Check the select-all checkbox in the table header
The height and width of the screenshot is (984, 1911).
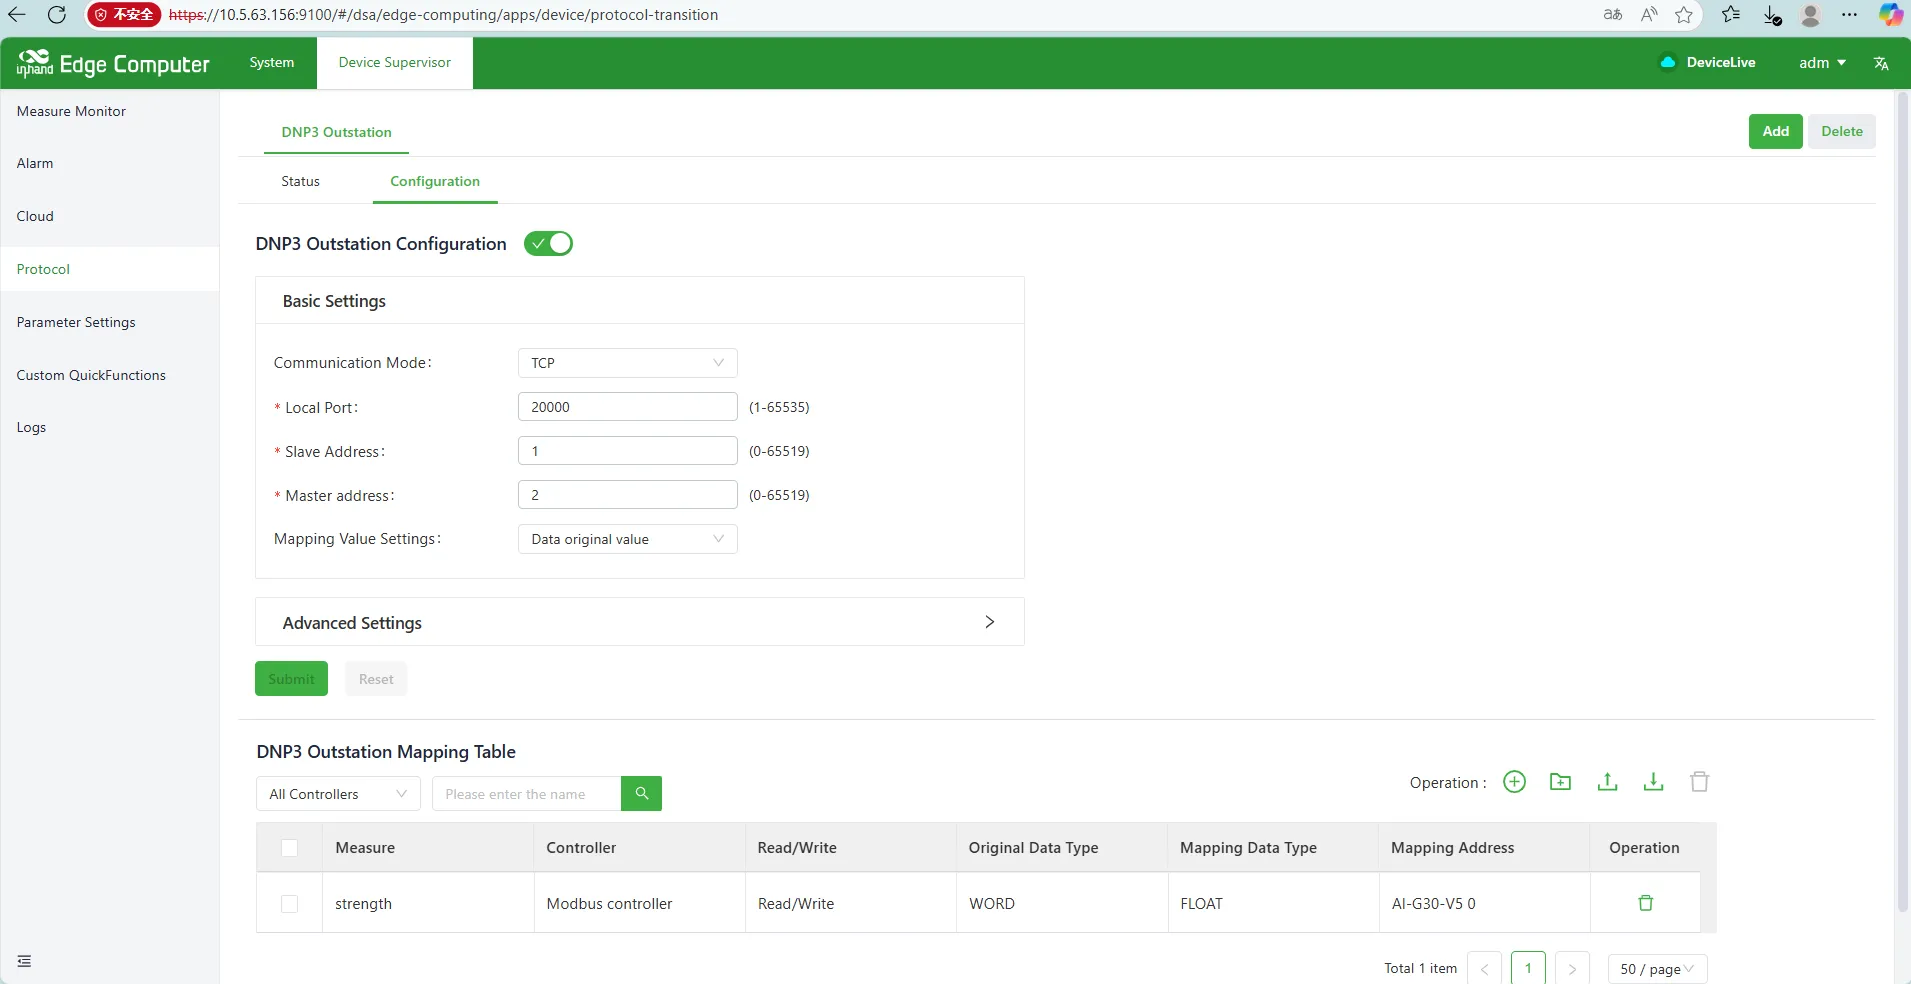pyautogui.click(x=290, y=848)
